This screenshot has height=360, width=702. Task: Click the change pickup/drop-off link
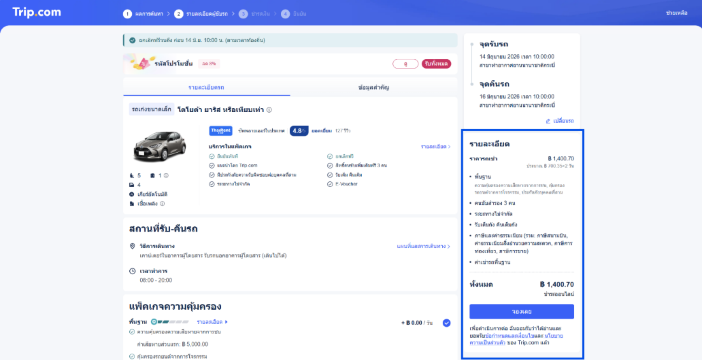pyautogui.click(x=560, y=121)
